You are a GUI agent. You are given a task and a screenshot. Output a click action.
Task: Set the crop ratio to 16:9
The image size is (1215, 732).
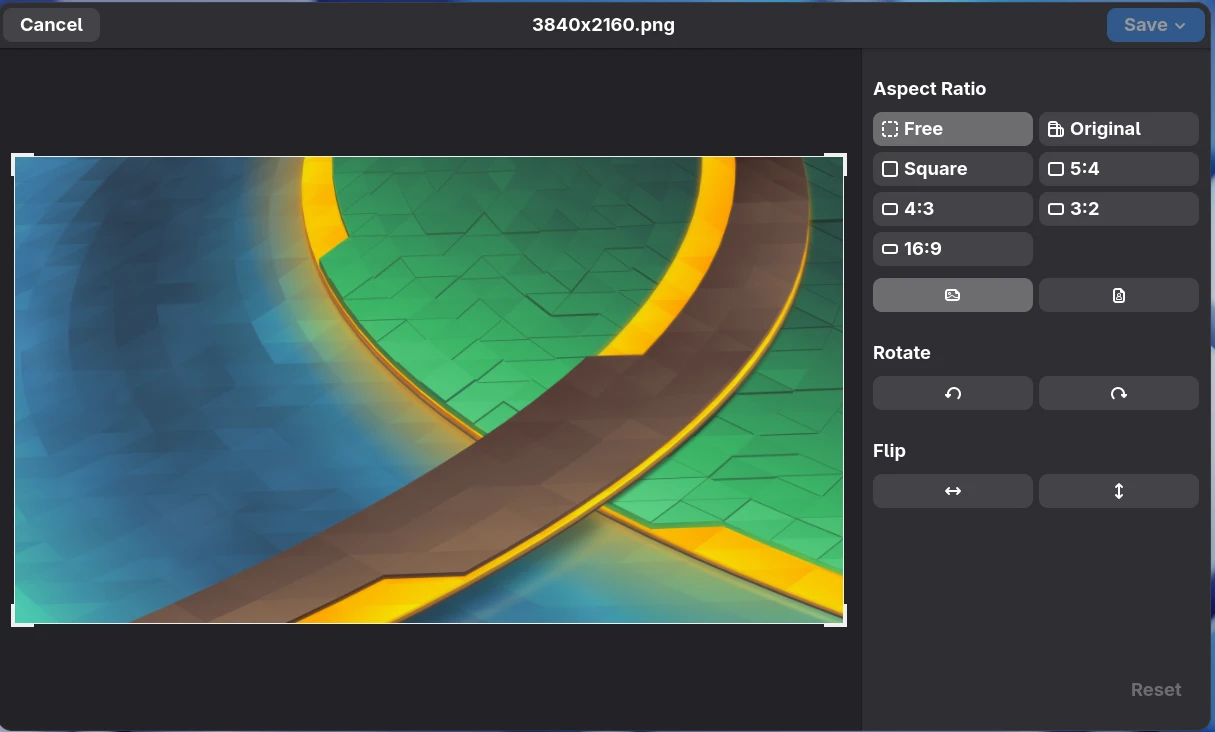(x=953, y=249)
